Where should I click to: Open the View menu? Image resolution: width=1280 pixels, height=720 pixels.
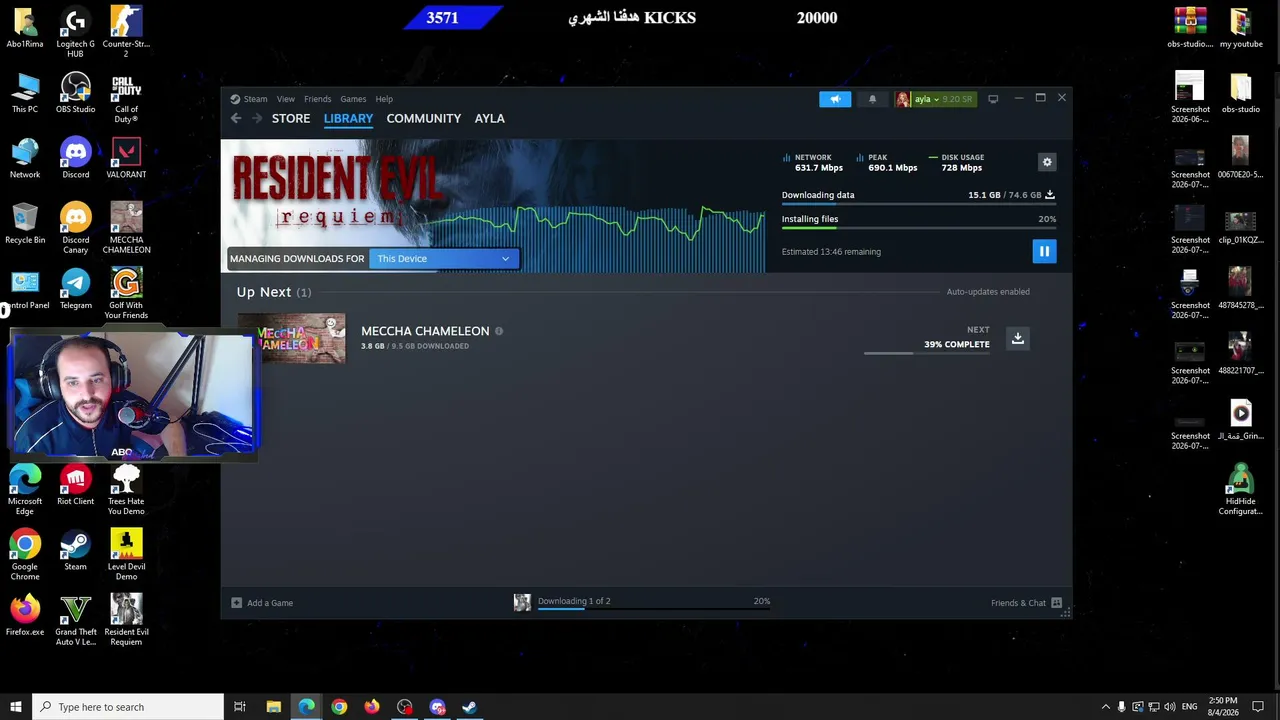tap(286, 99)
